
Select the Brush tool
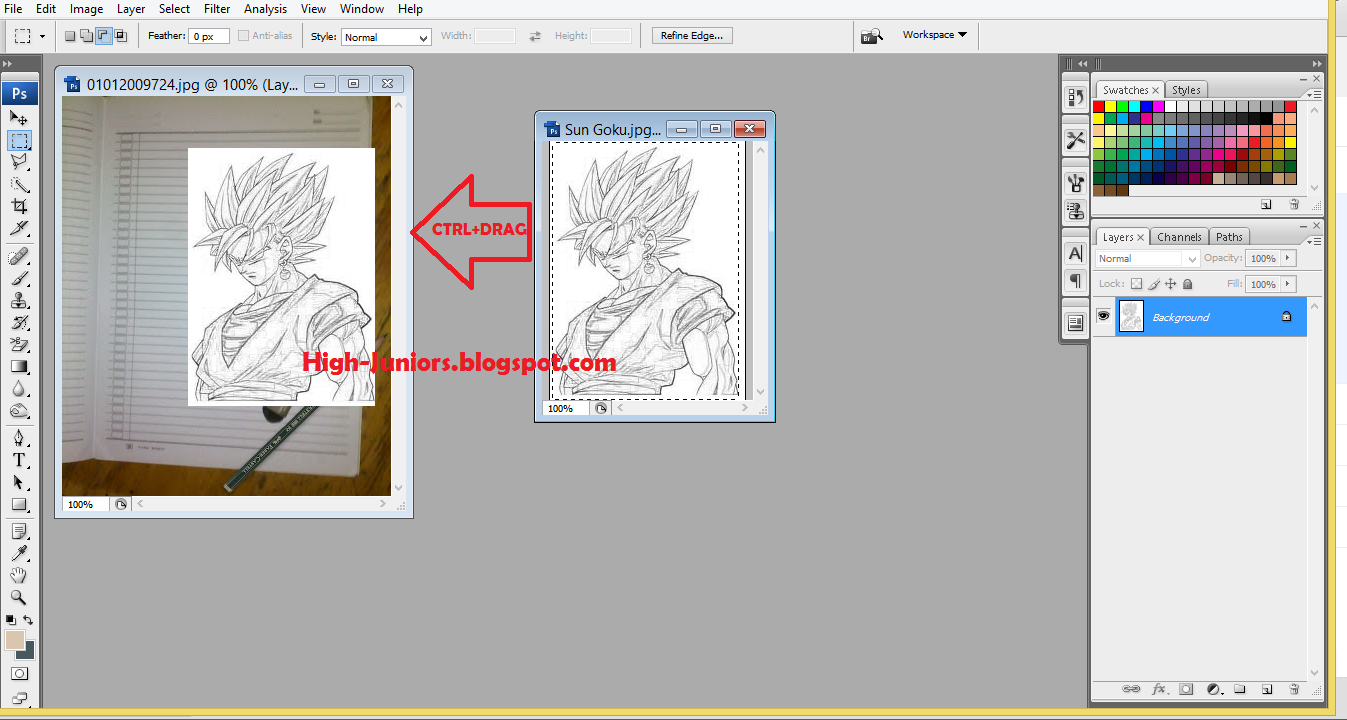(19, 279)
